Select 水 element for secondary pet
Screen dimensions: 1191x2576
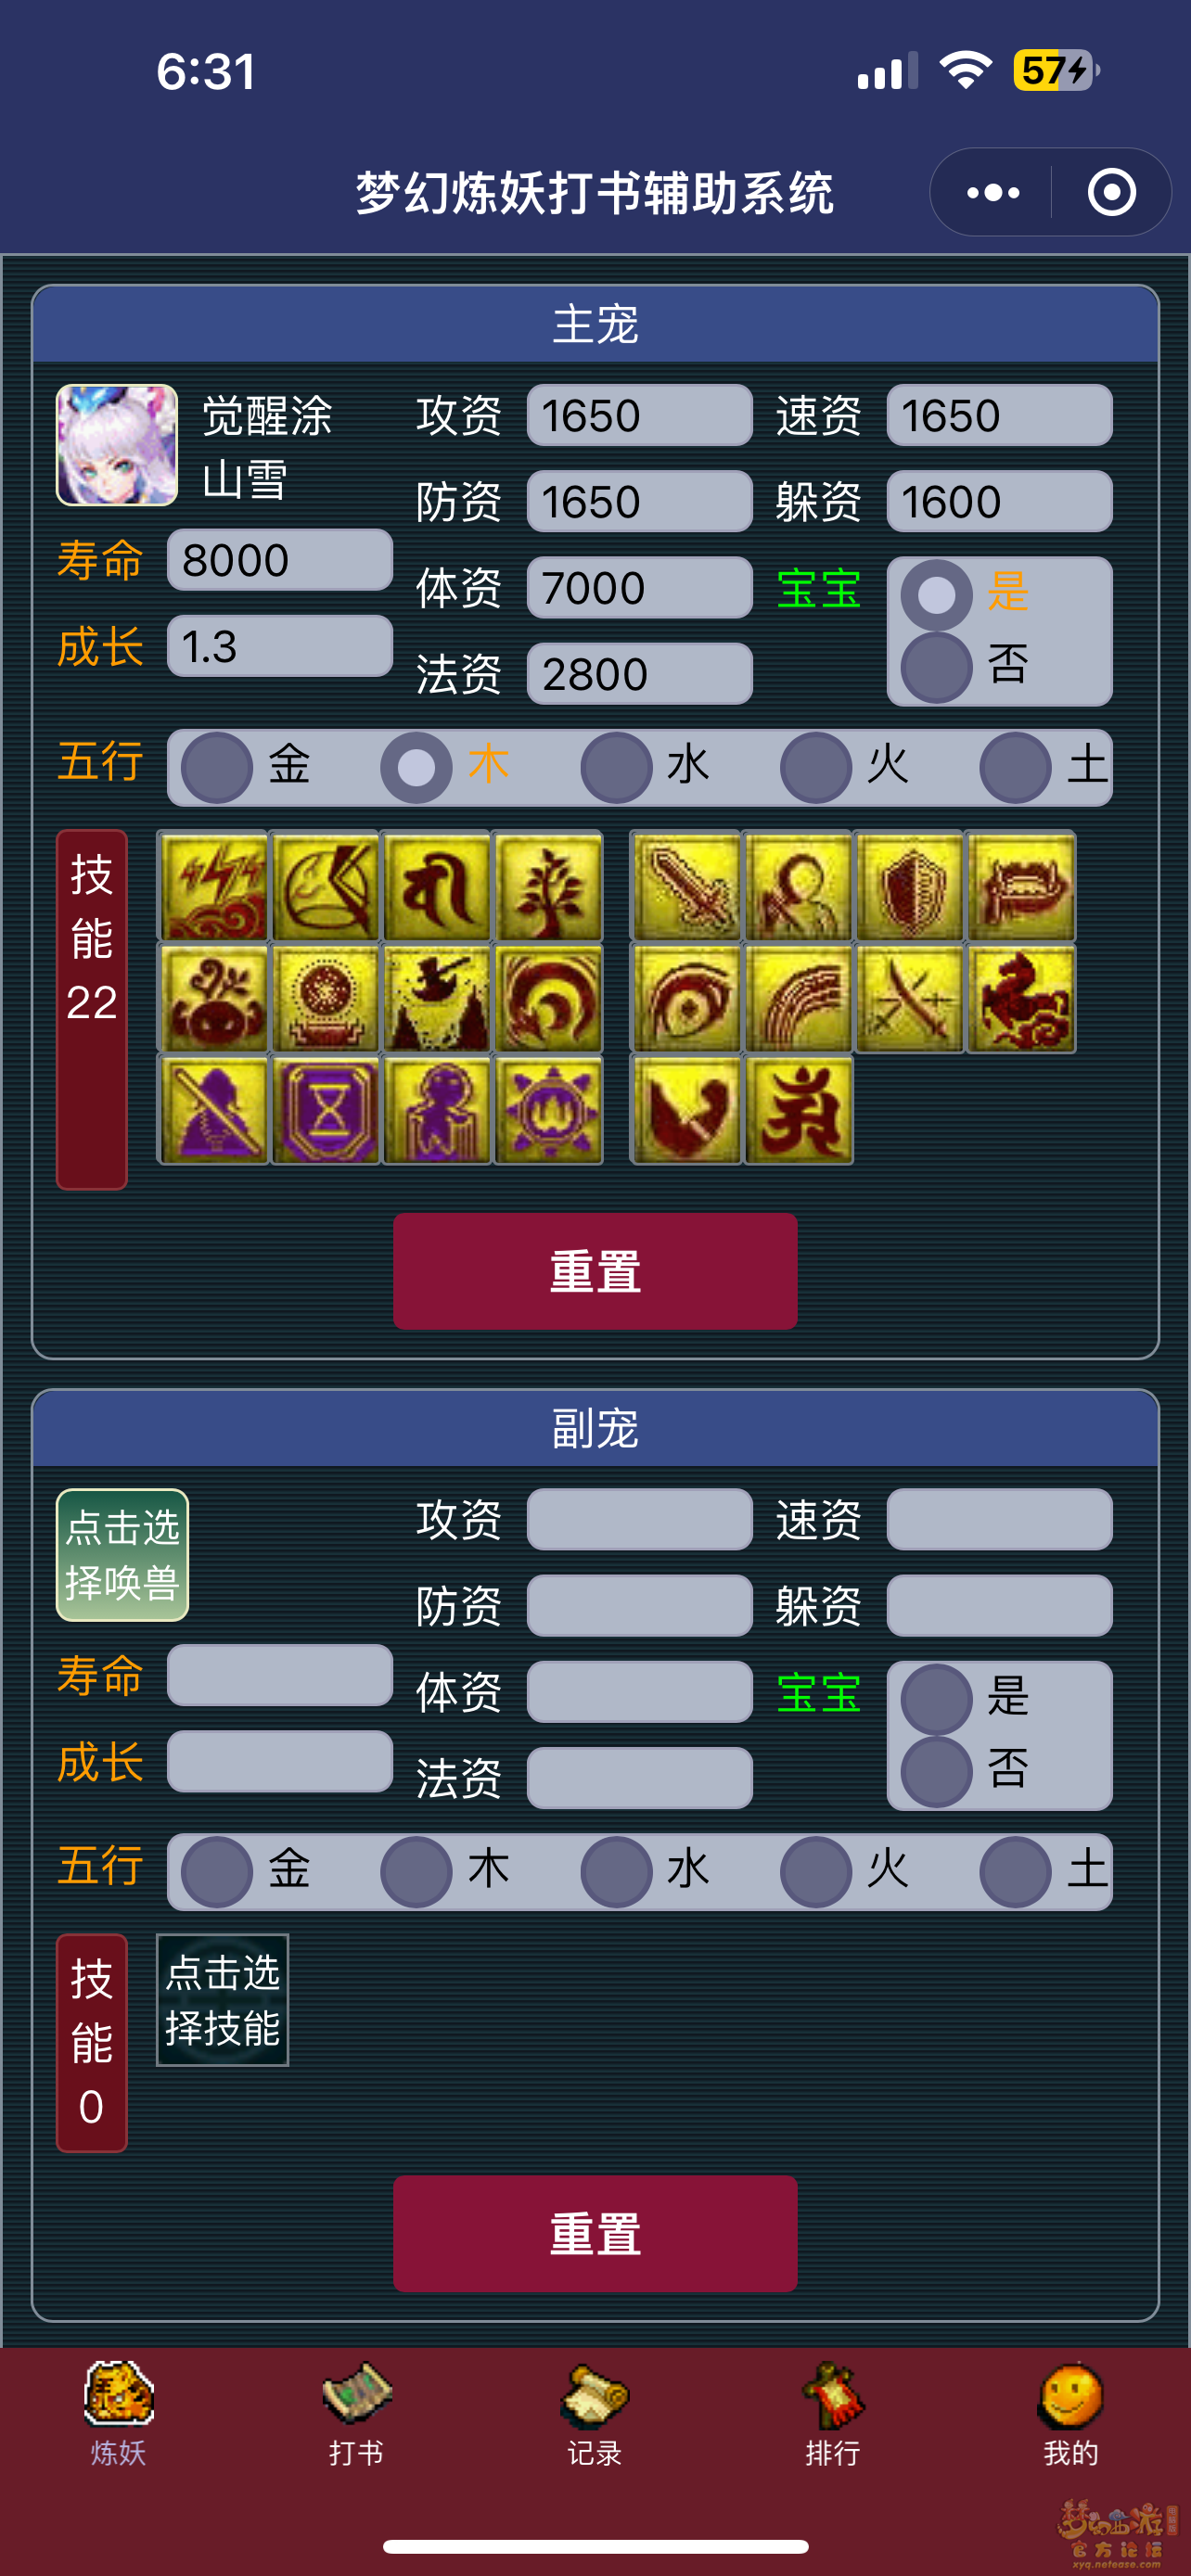(646, 1871)
